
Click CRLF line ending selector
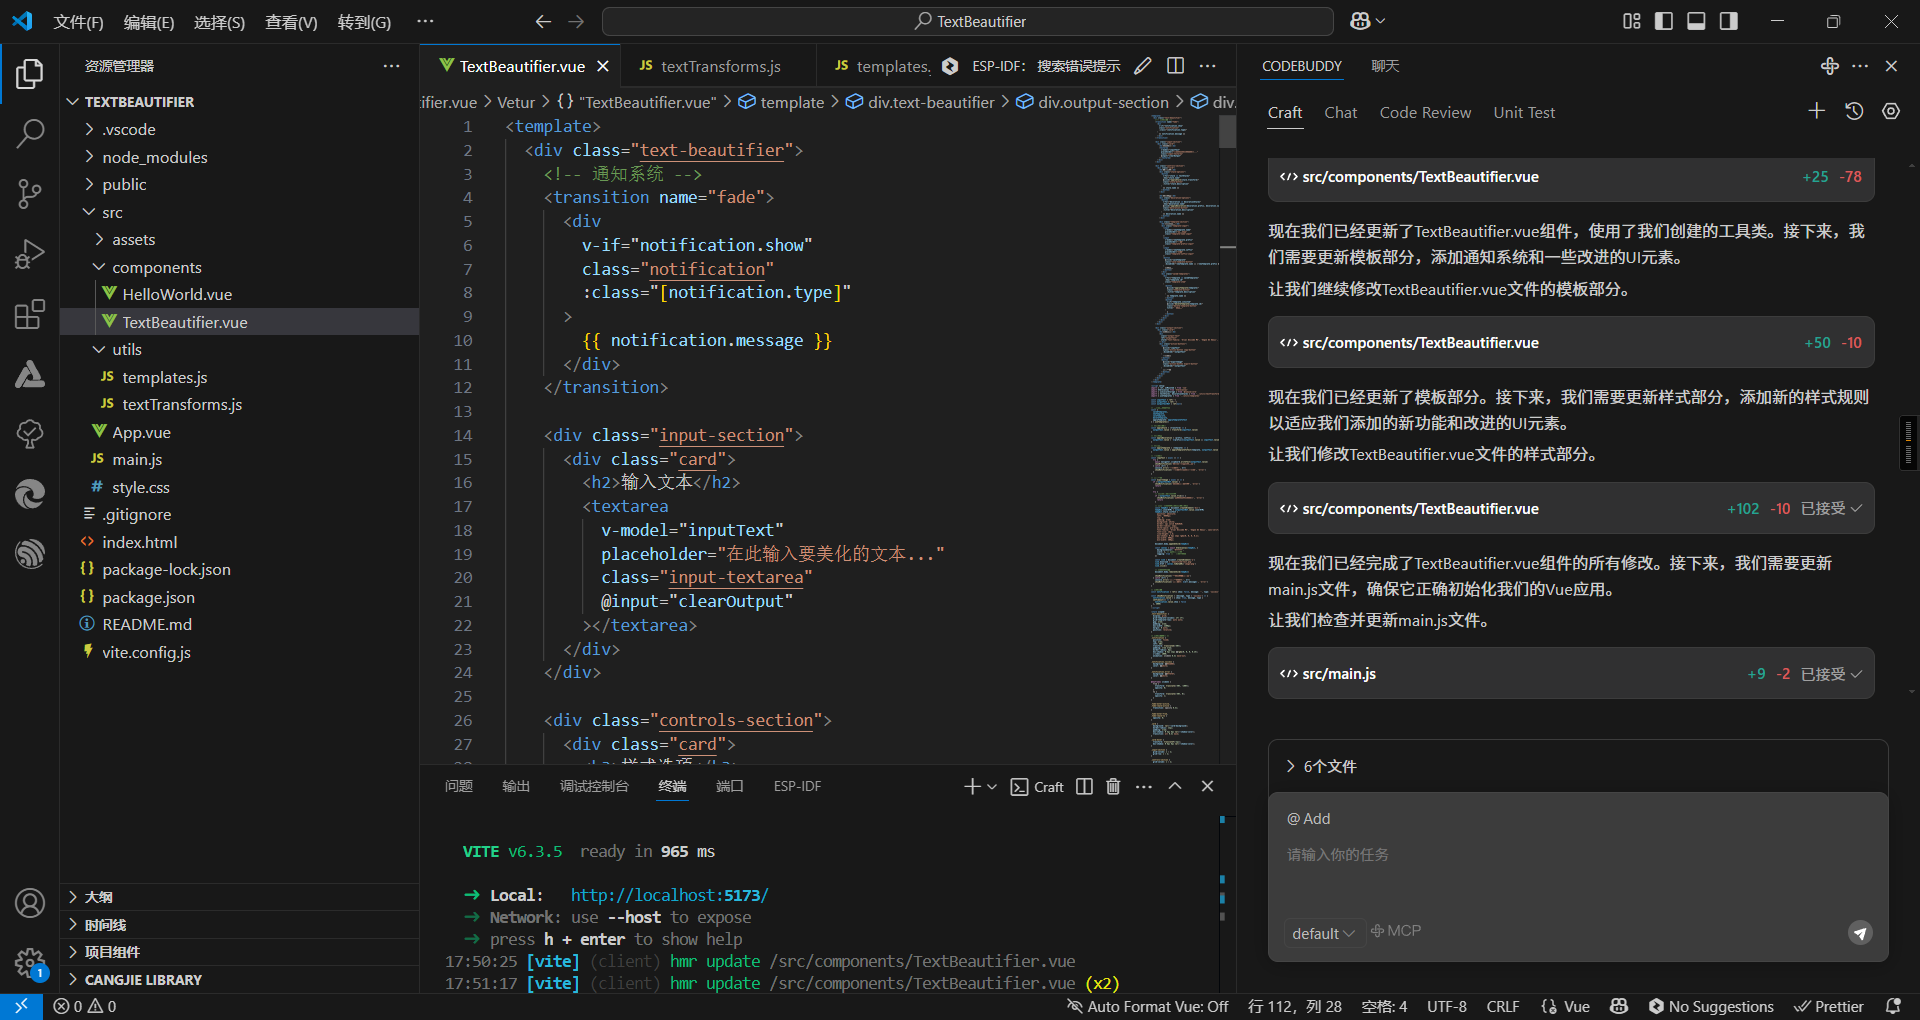[1503, 1006]
